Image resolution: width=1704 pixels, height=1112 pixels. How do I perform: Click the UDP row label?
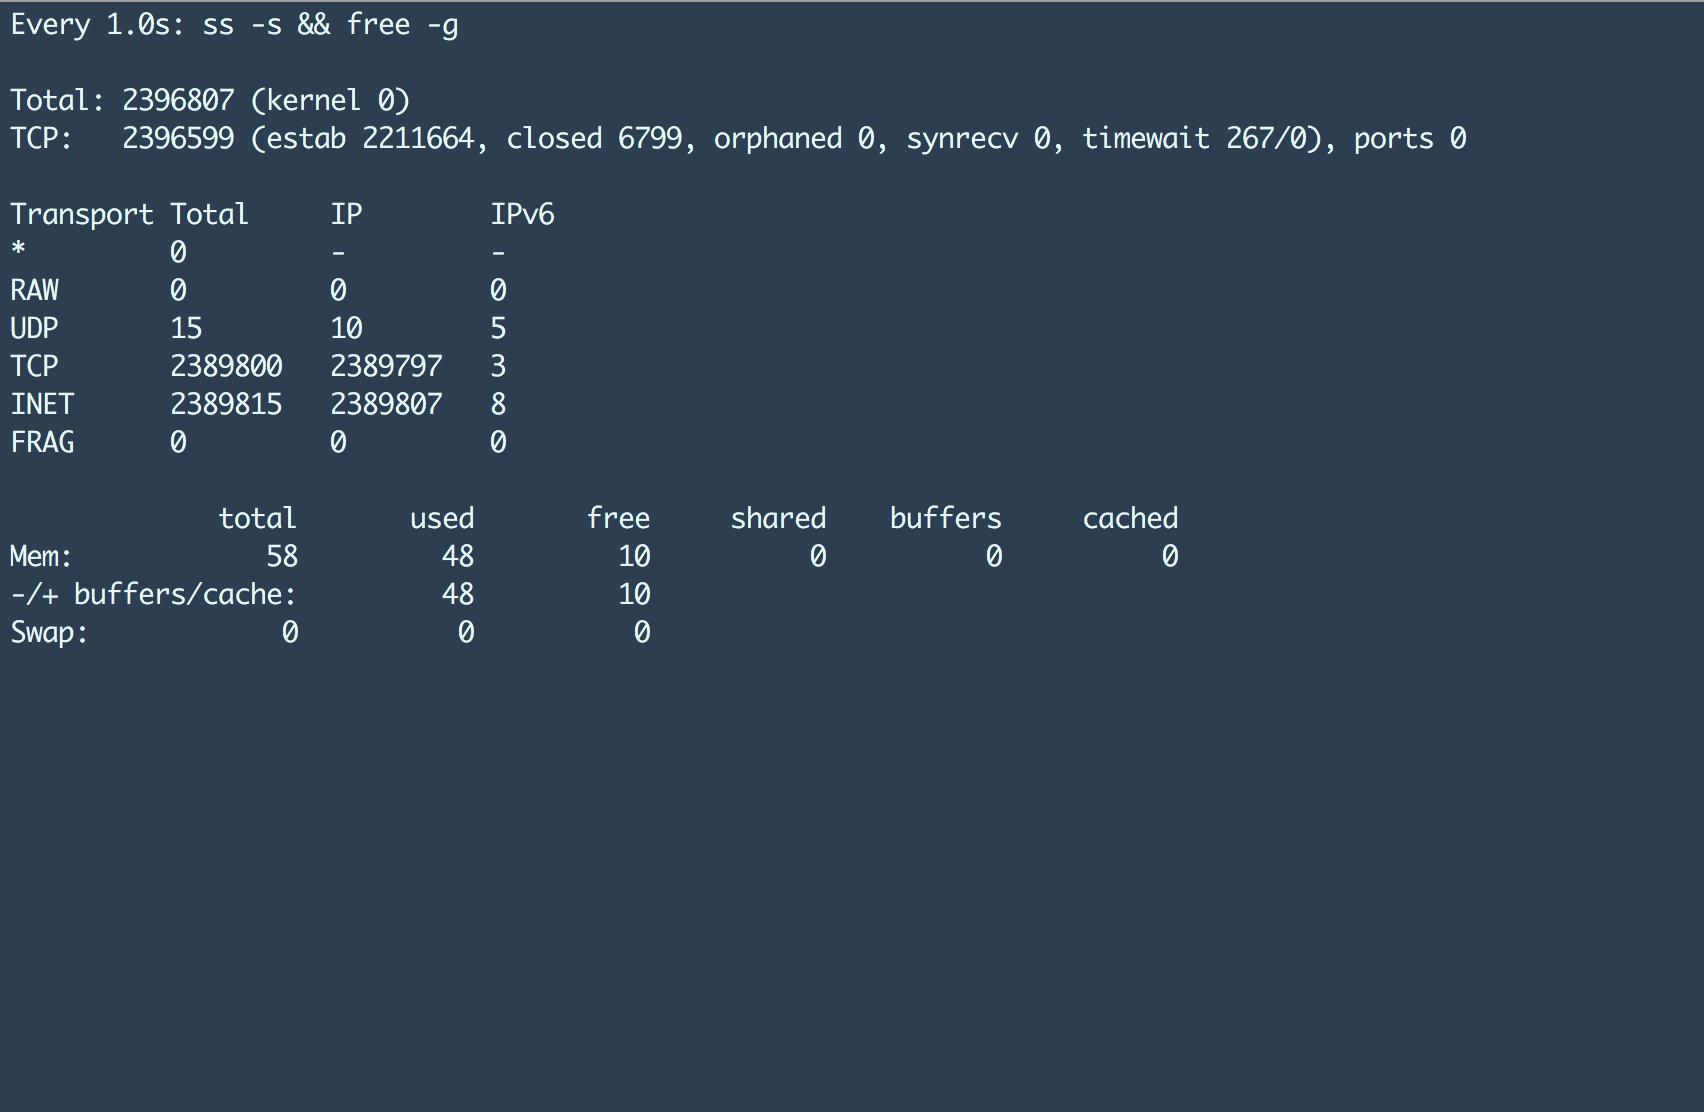point(34,328)
